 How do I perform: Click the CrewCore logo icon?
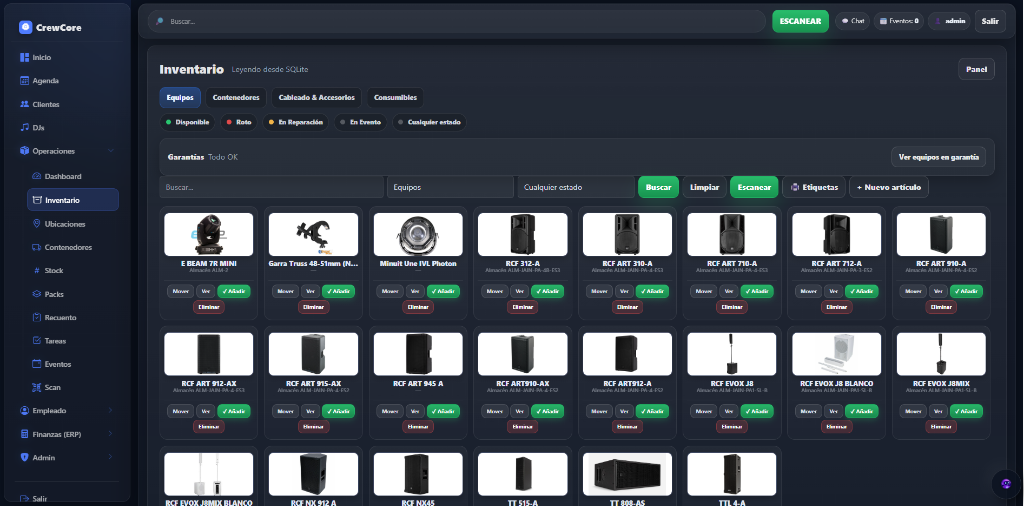tap(25, 27)
